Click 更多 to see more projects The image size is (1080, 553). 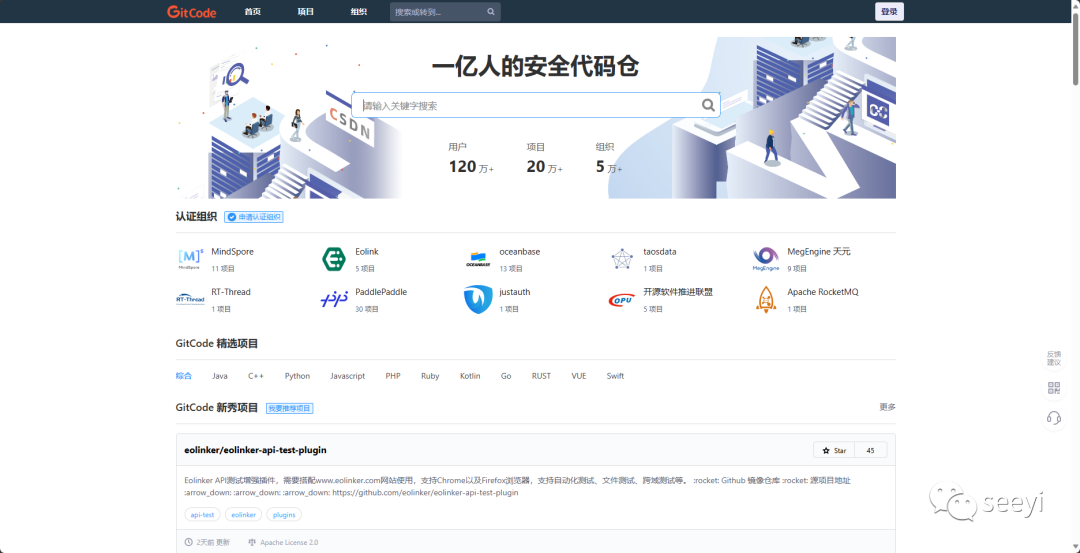[x=888, y=407]
